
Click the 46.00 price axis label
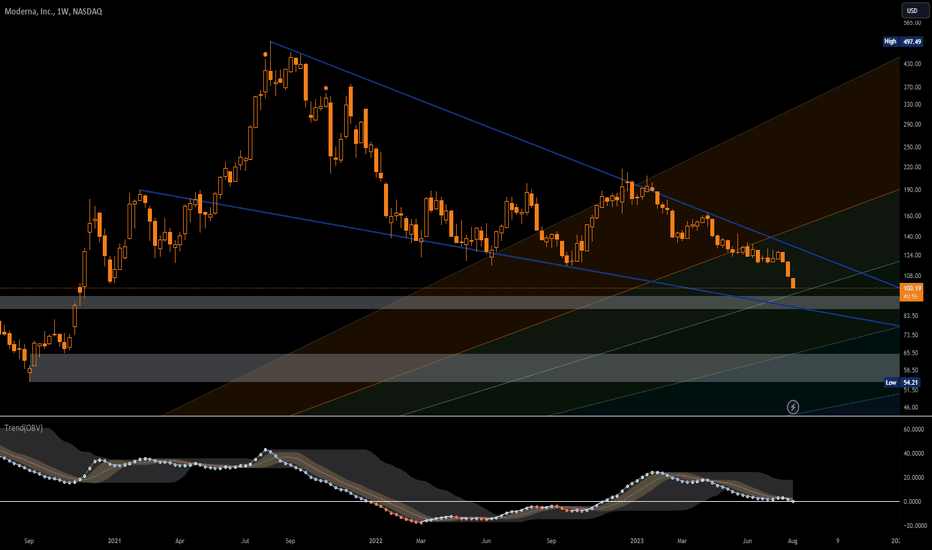pos(911,408)
